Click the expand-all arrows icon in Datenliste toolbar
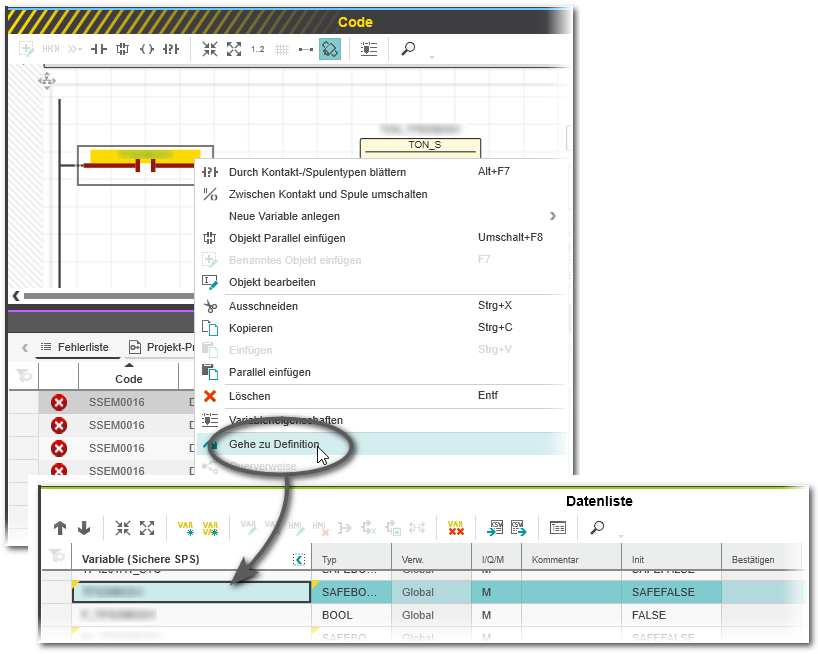Screen dimensions: 818x654 click(x=147, y=528)
